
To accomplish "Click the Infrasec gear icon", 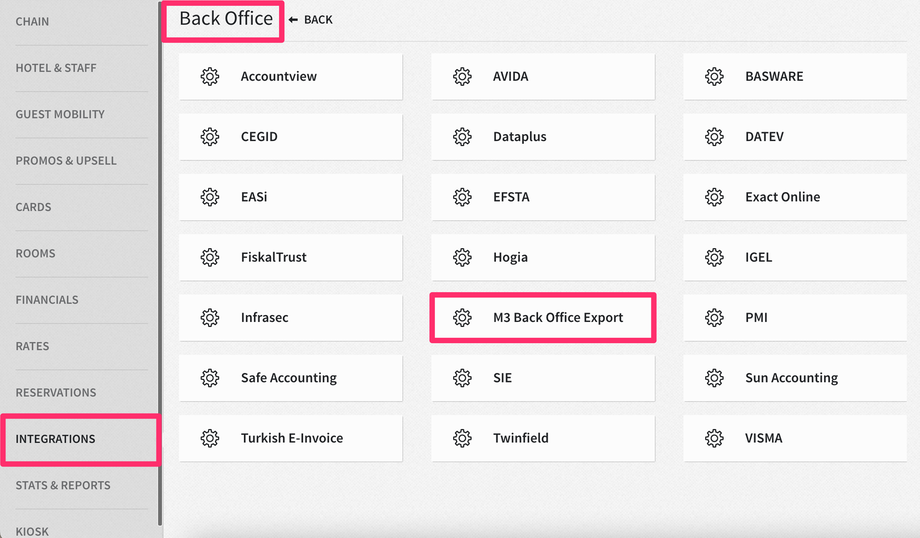I will (x=209, y=317).
